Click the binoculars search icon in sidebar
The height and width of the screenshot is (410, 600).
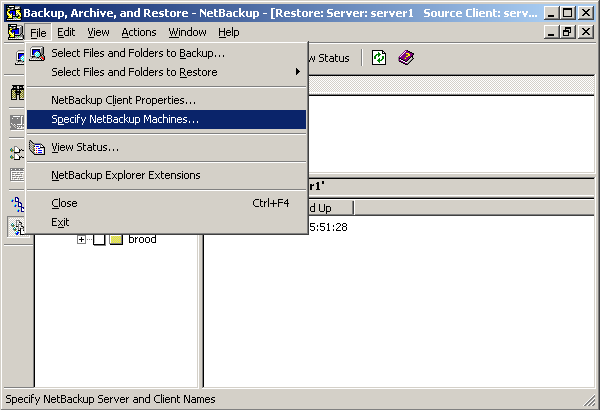point(17,93)
